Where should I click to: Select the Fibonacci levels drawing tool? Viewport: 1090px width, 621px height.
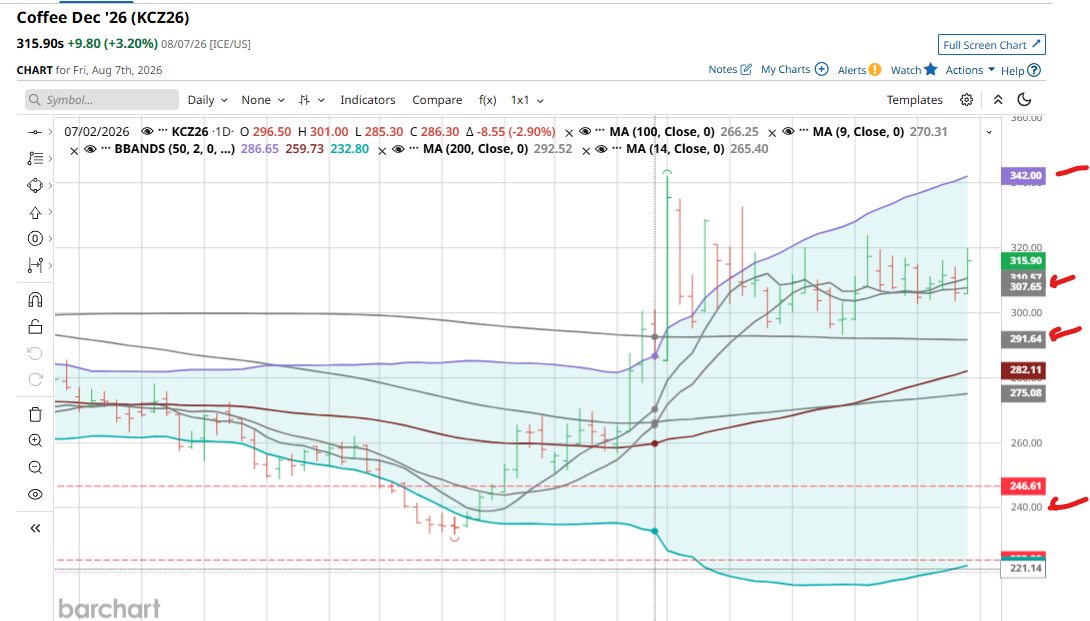tap(35, 159)
